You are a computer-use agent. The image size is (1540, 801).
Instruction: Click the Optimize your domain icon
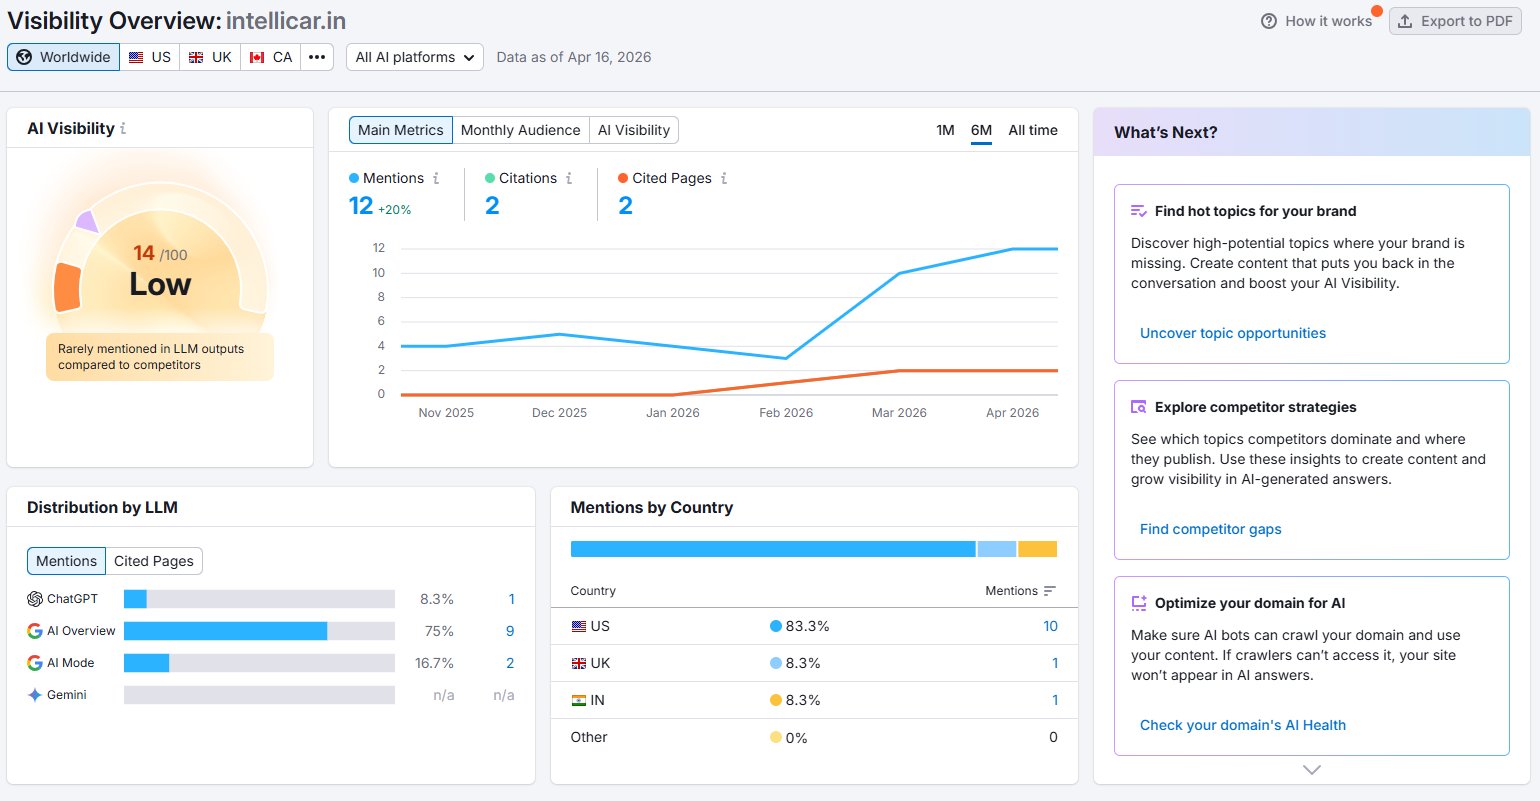click(x=1138, y=603)
